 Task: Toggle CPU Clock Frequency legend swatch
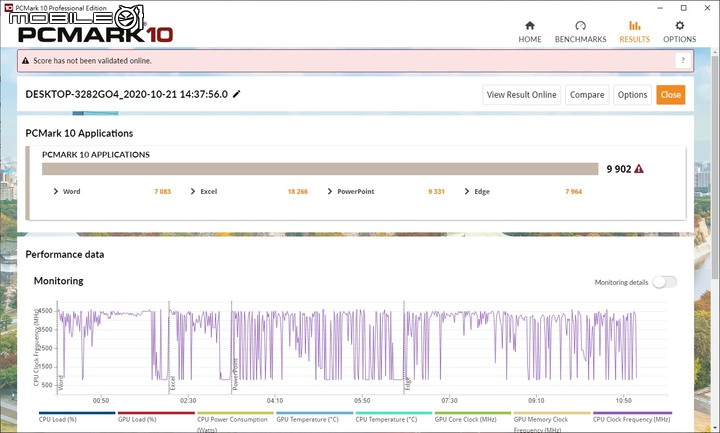pyautogui.click(x=632, y=413)
